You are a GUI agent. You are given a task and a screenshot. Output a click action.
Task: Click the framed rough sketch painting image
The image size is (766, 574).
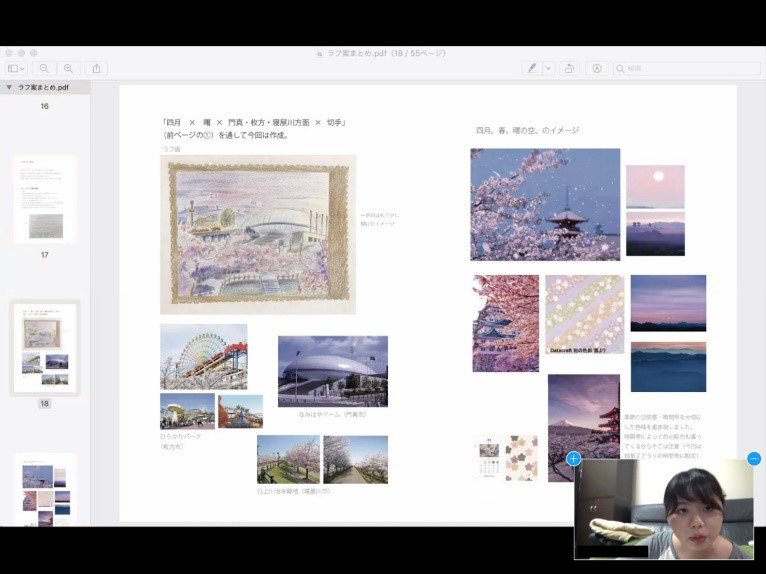point(258,235)
